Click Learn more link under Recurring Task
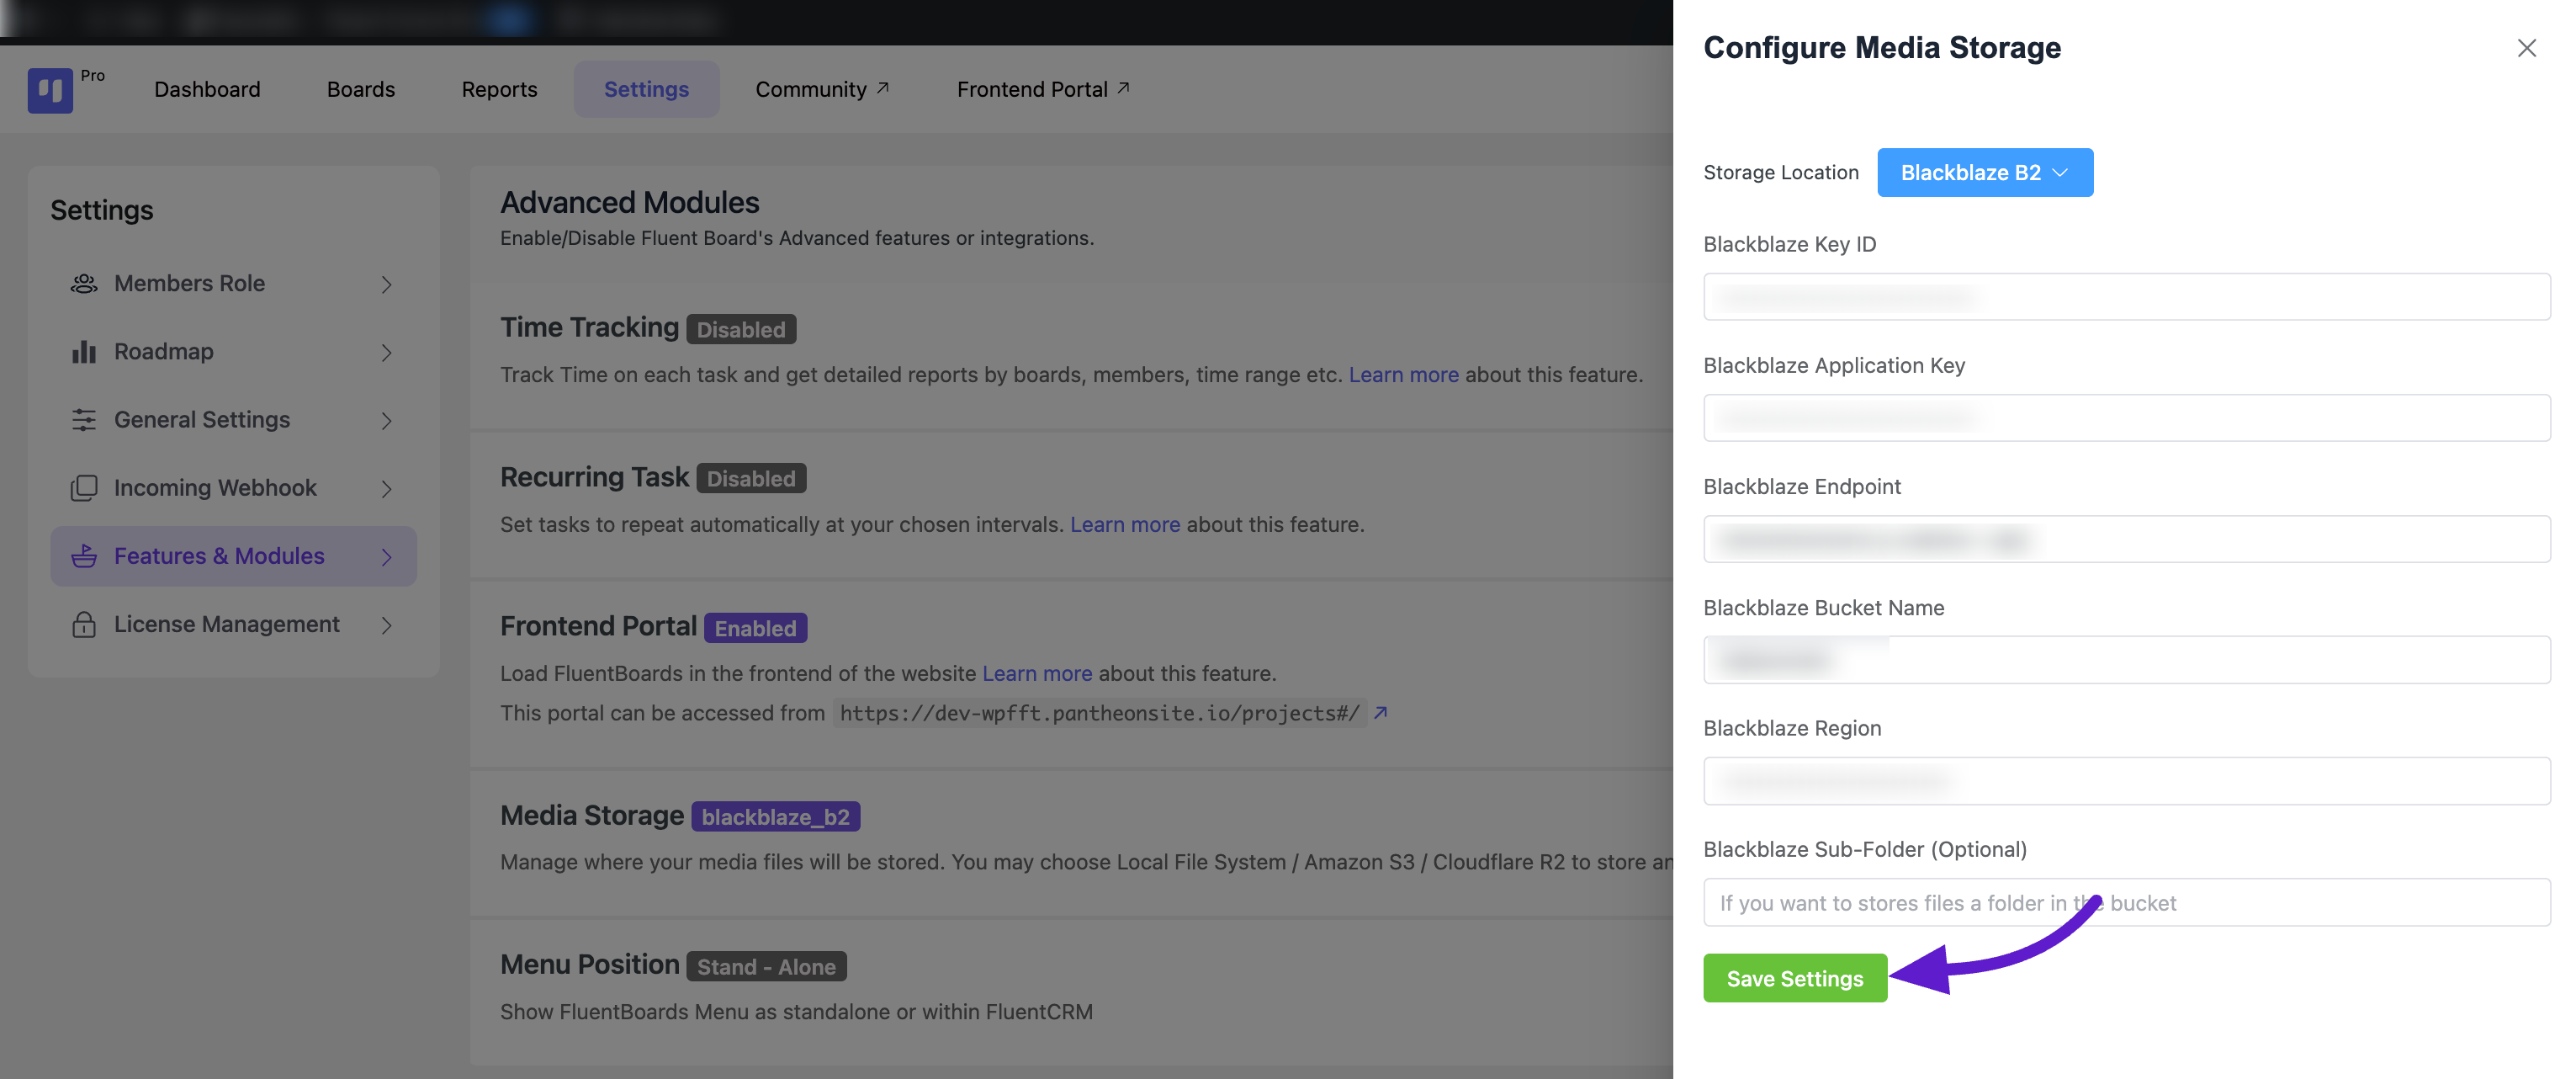Viewport: 2576px width, 1079px height. [1125, 525]
